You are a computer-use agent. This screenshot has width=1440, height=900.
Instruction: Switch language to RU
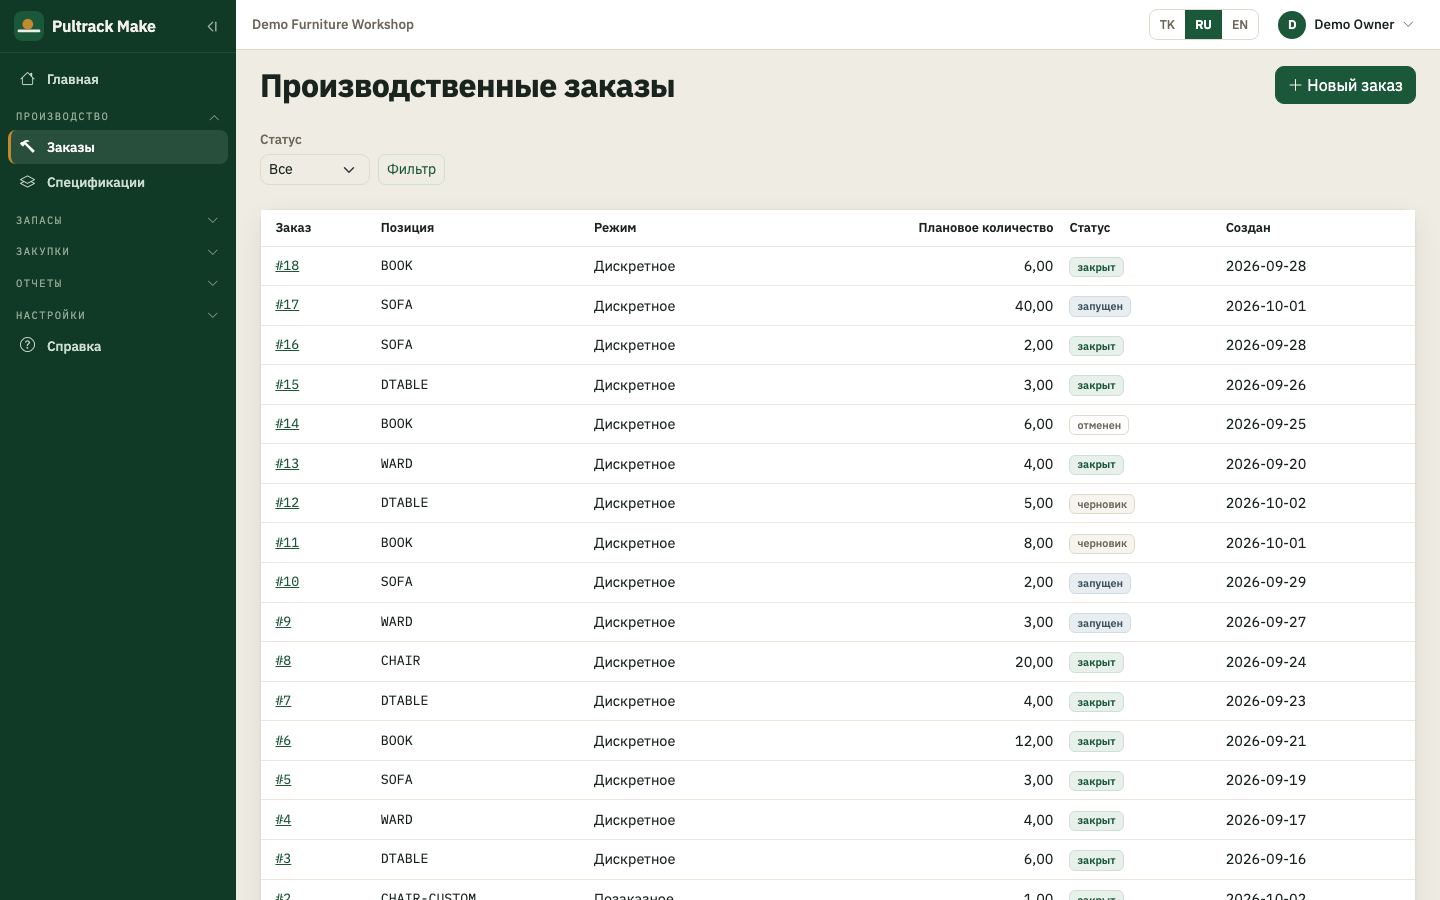(x=1203, y=25)
